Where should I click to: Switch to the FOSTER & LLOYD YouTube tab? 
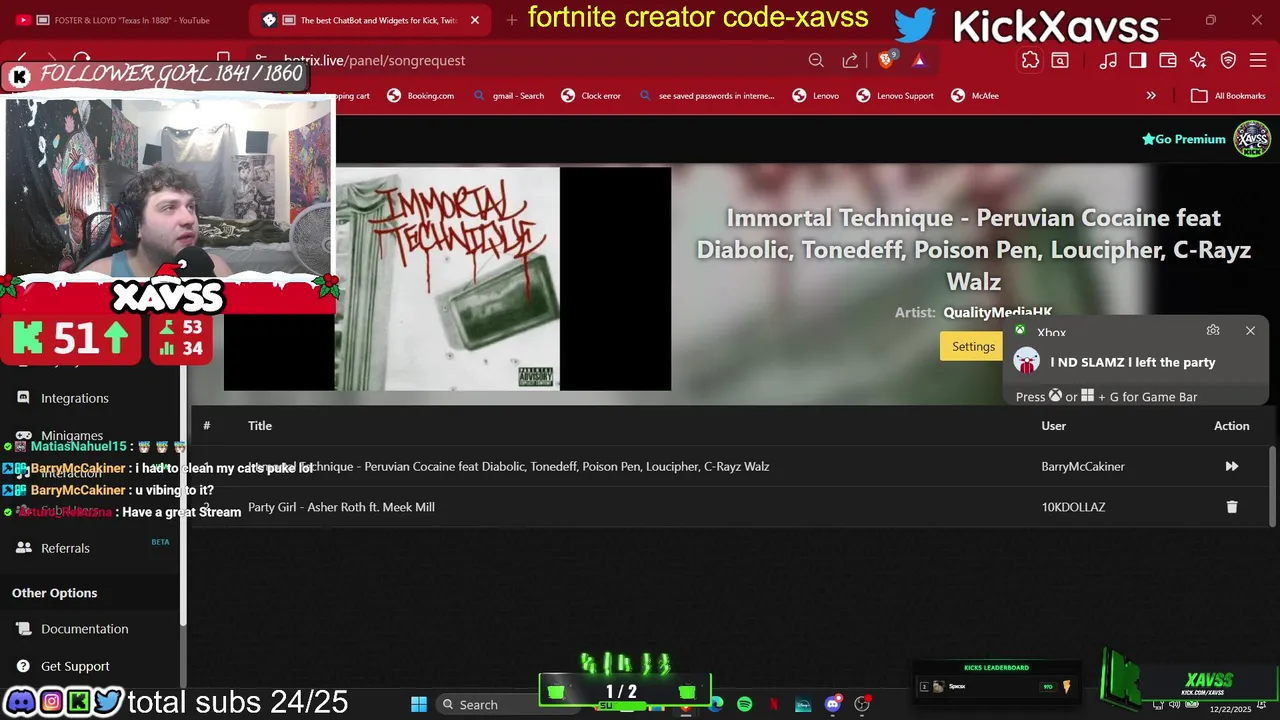tap(124, 20)
